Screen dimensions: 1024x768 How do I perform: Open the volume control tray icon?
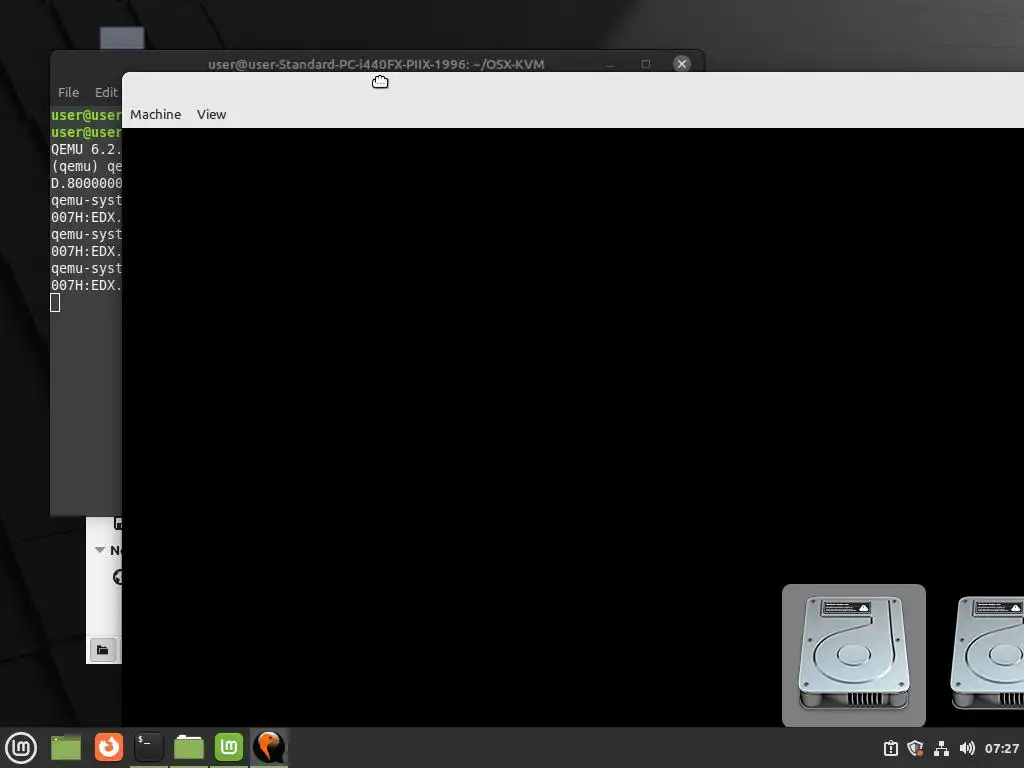[967, 748]
